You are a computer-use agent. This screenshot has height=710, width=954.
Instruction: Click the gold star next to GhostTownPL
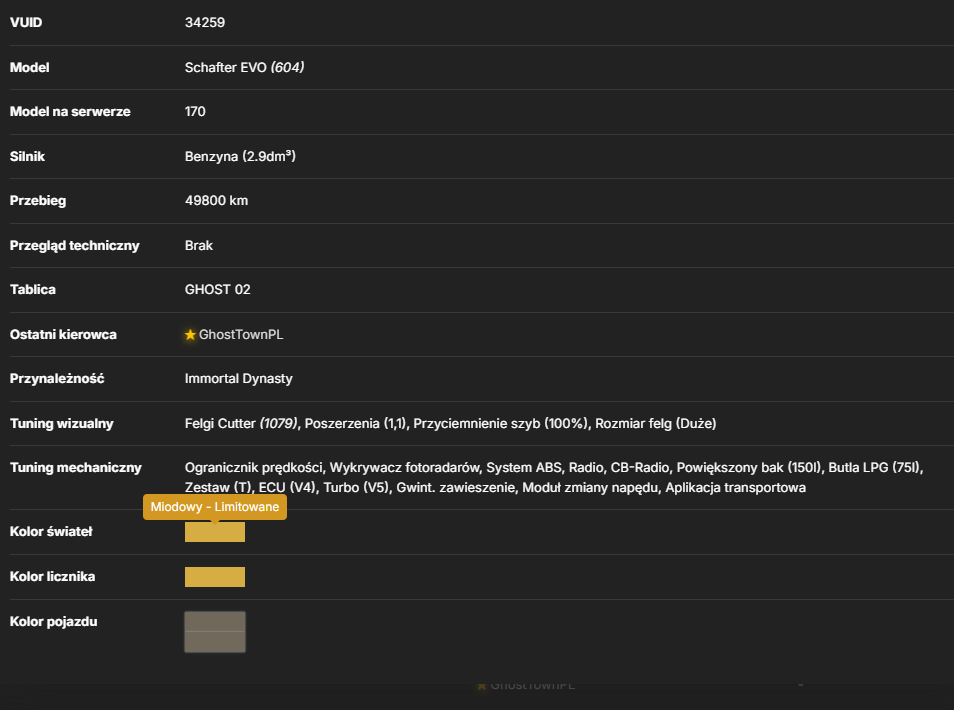click(x=190, y=335)
